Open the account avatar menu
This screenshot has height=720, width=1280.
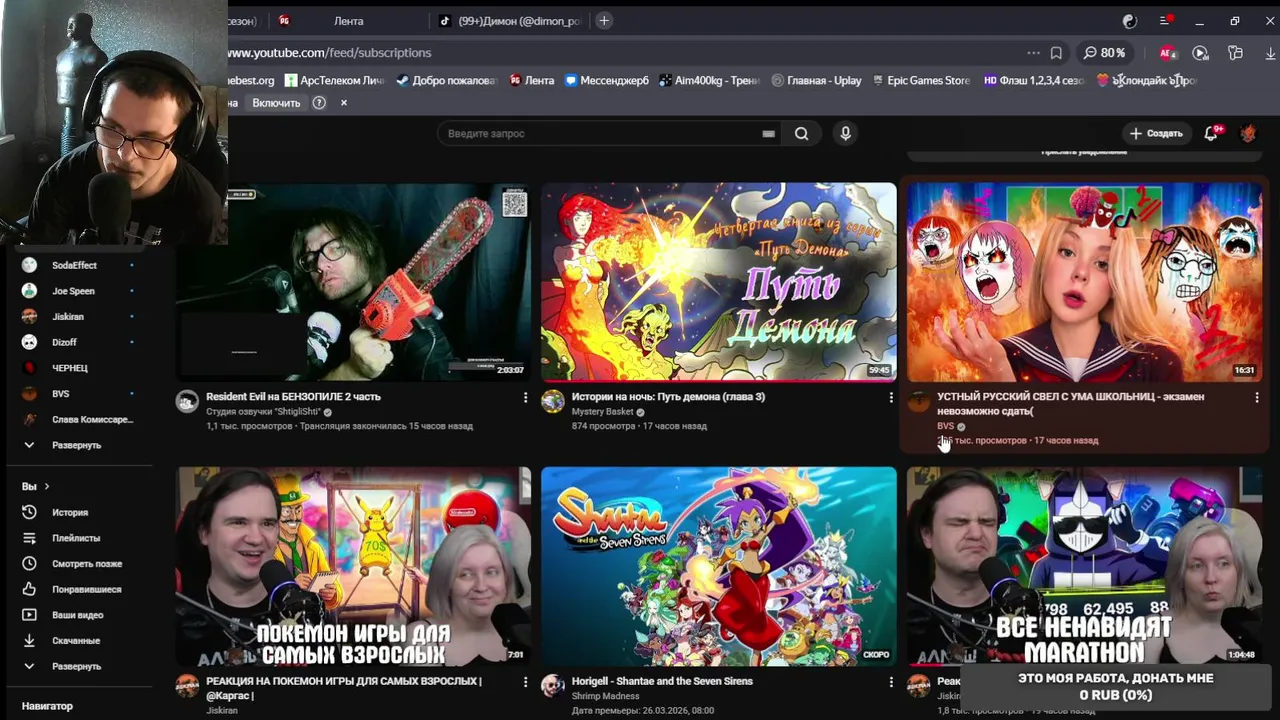[x=1248, y=133]
